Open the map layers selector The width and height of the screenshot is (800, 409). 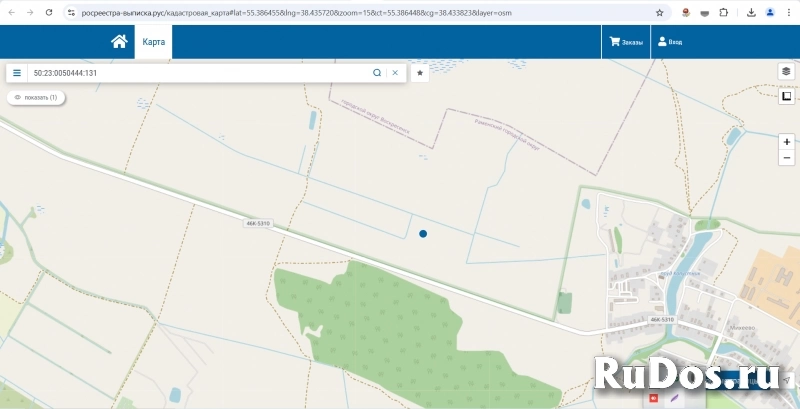787,72
